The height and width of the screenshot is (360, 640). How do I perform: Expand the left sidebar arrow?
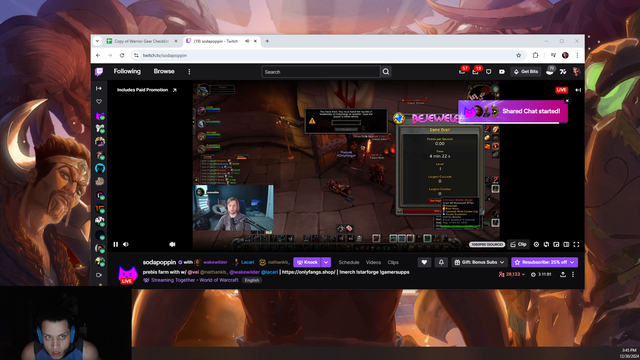click(x=99, y=88)
